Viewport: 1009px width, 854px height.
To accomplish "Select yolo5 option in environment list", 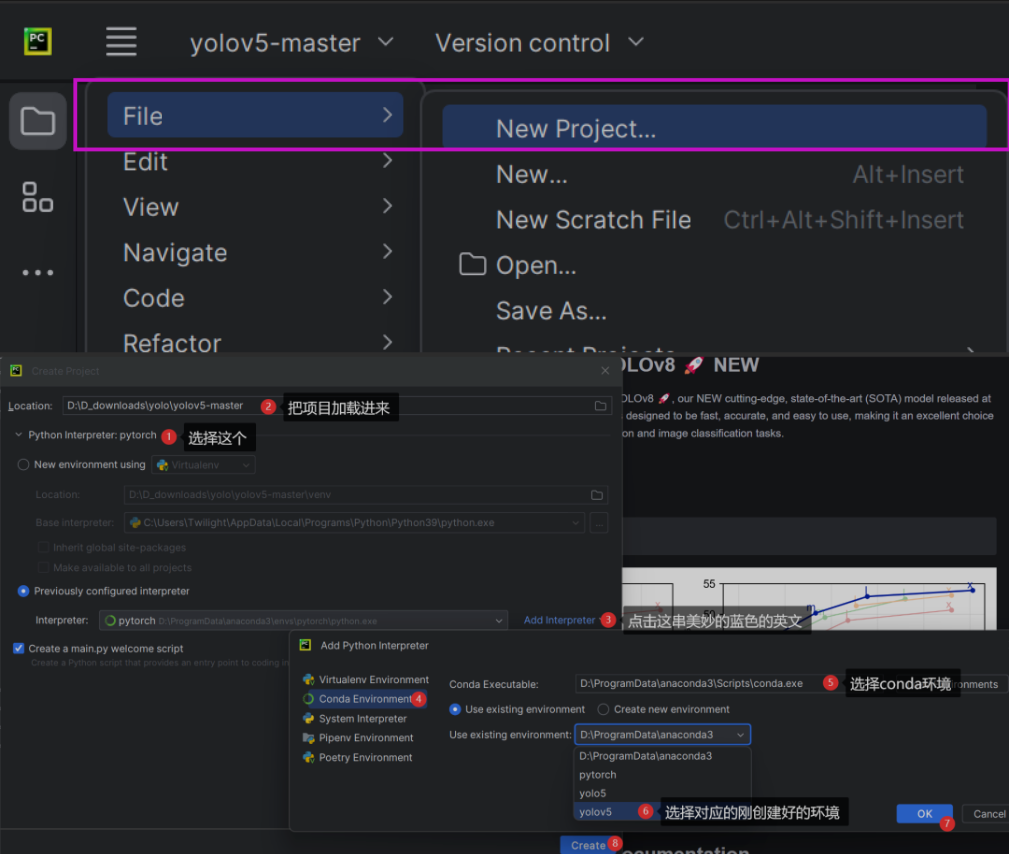I will coord(662,794).
